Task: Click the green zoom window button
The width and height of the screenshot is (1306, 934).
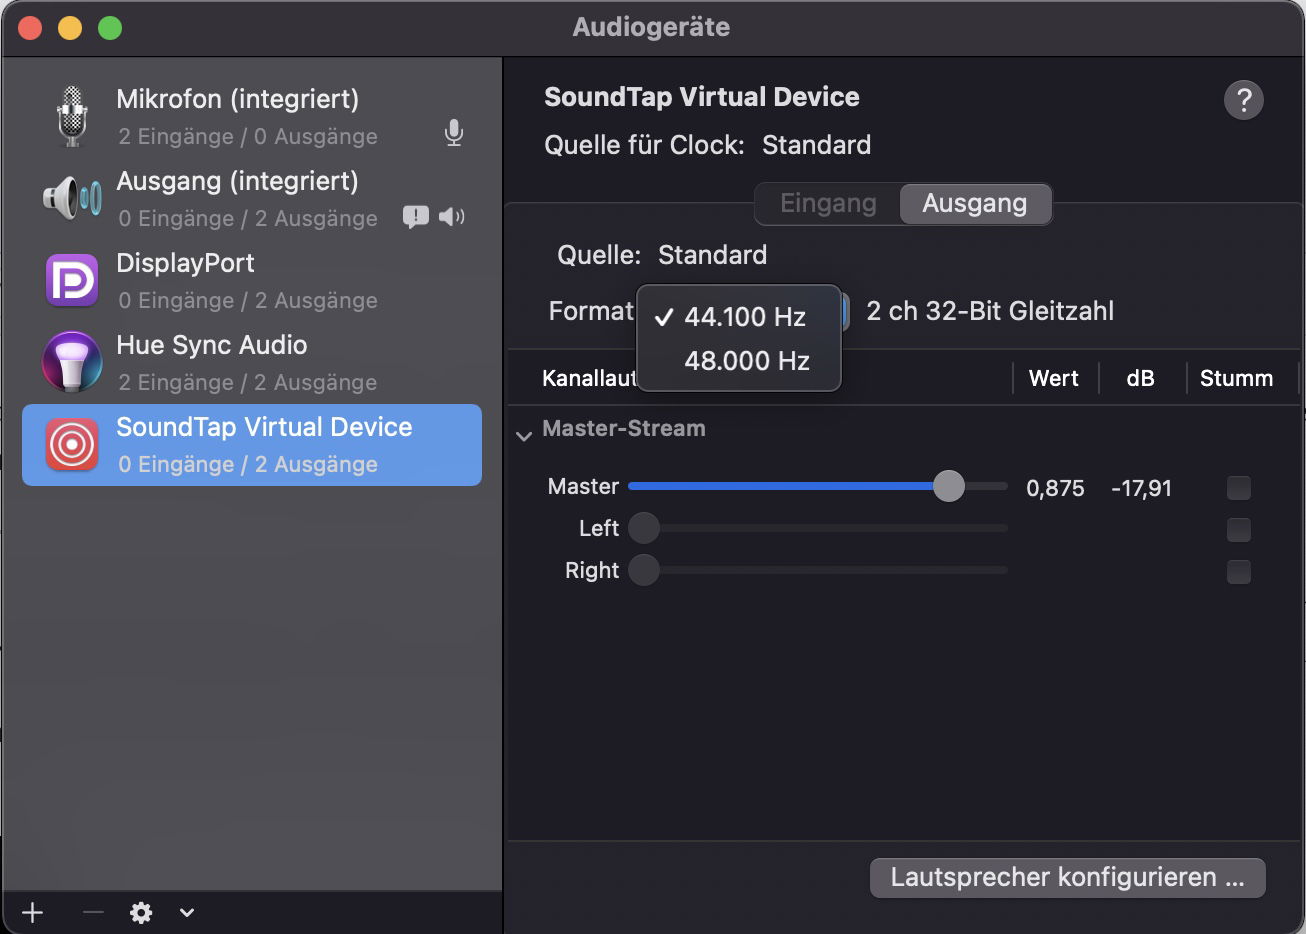Action: click(x=110, y=28)
